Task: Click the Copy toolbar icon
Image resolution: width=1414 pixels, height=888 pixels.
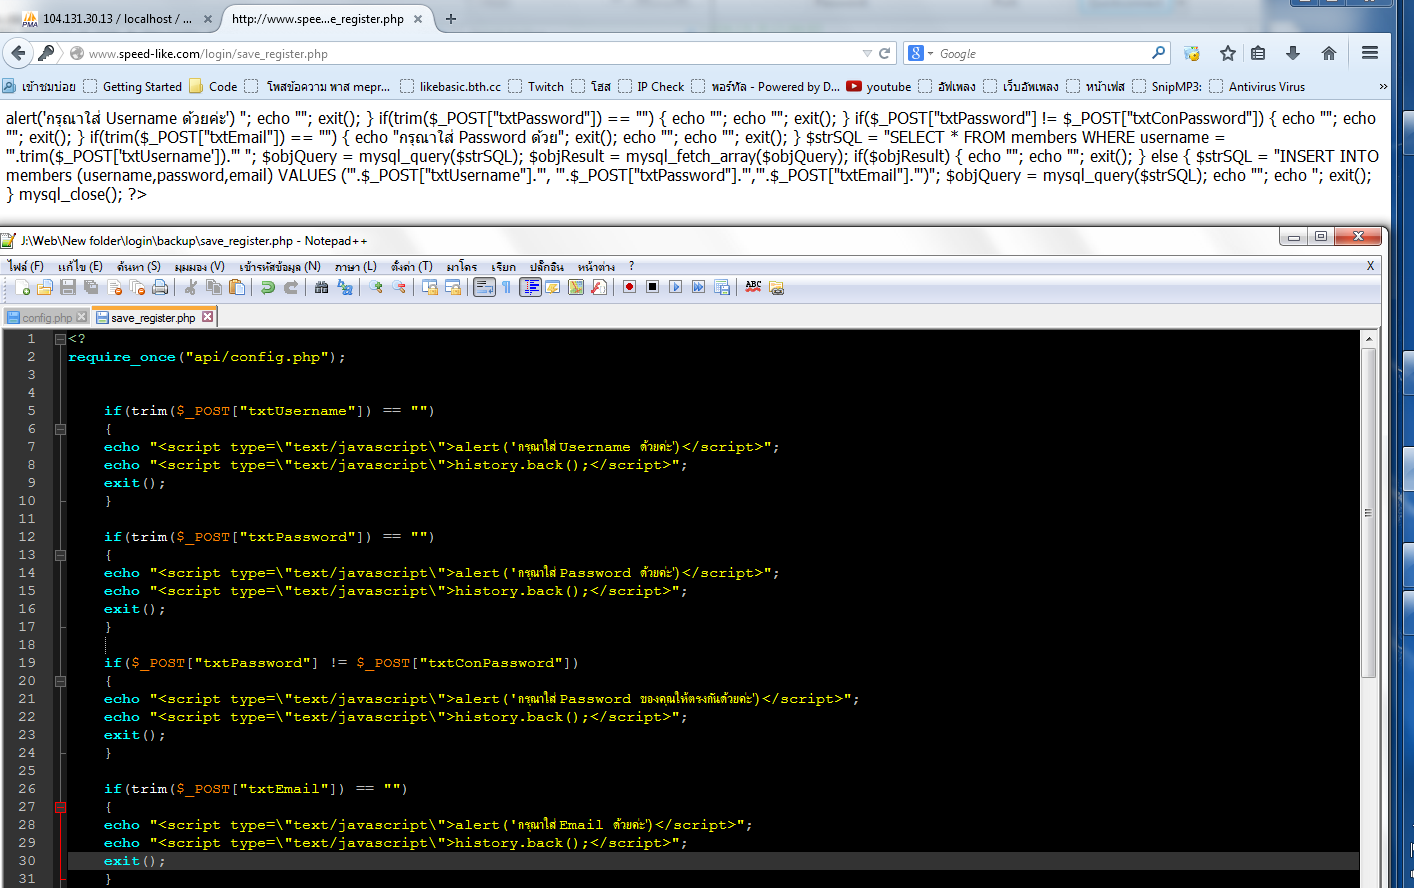Action: [213, 288]
